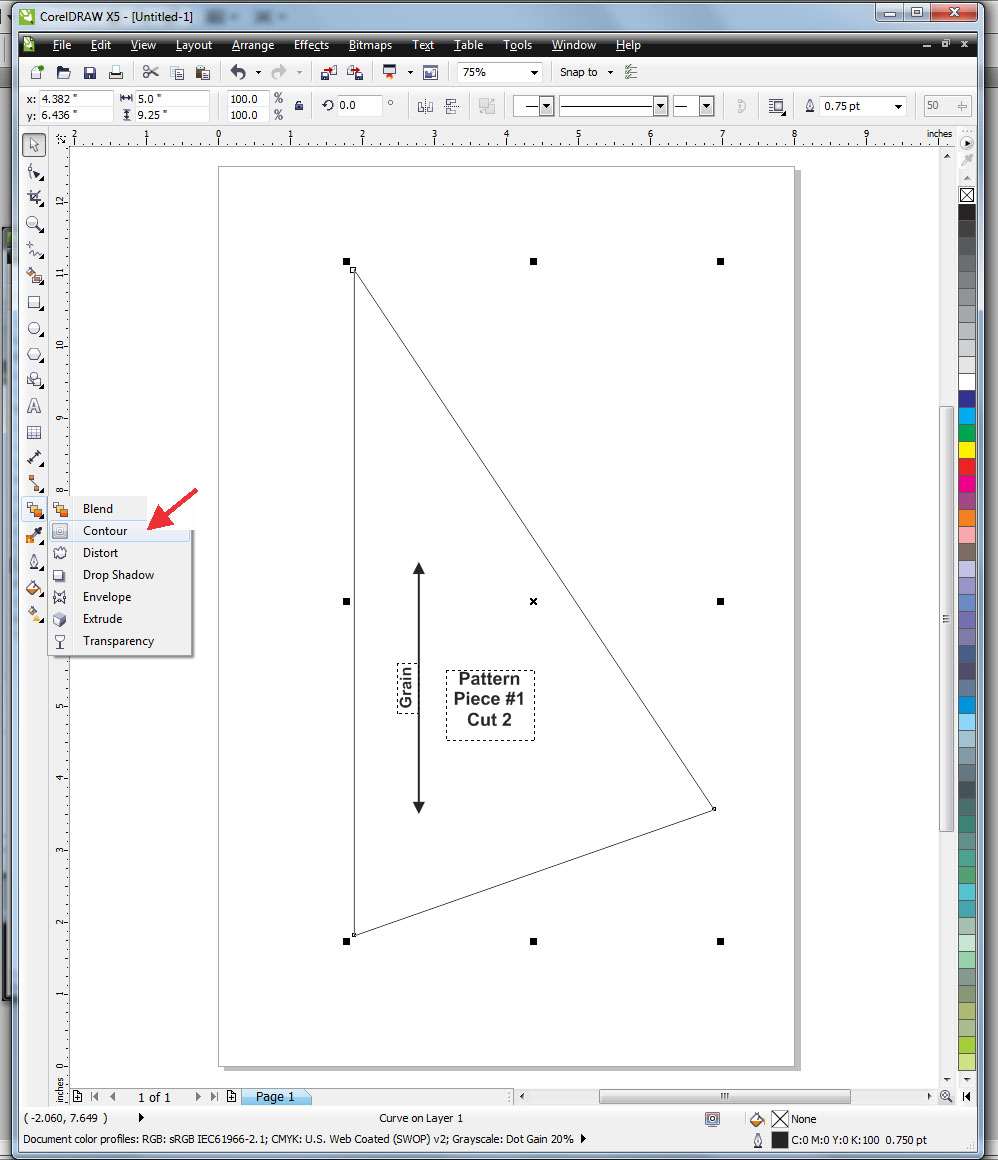Expand the undo history arrow
998x1160 pixels.
click(258, 72)
